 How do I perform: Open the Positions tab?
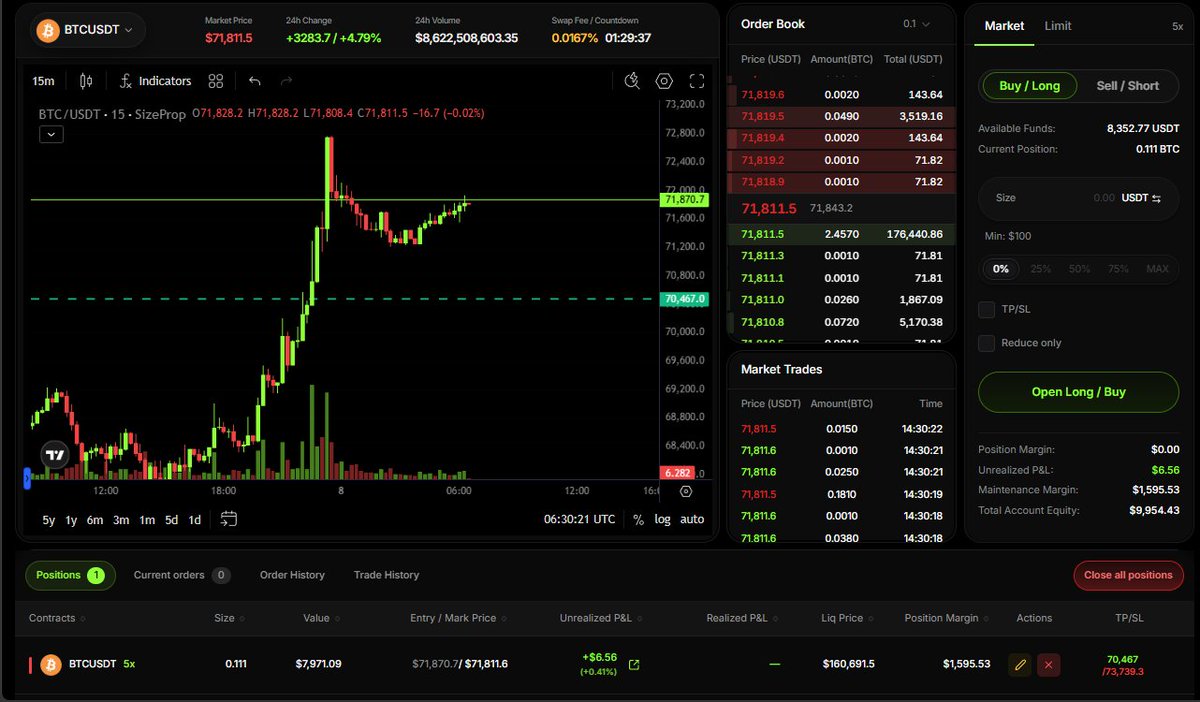[x=70, y=575]
